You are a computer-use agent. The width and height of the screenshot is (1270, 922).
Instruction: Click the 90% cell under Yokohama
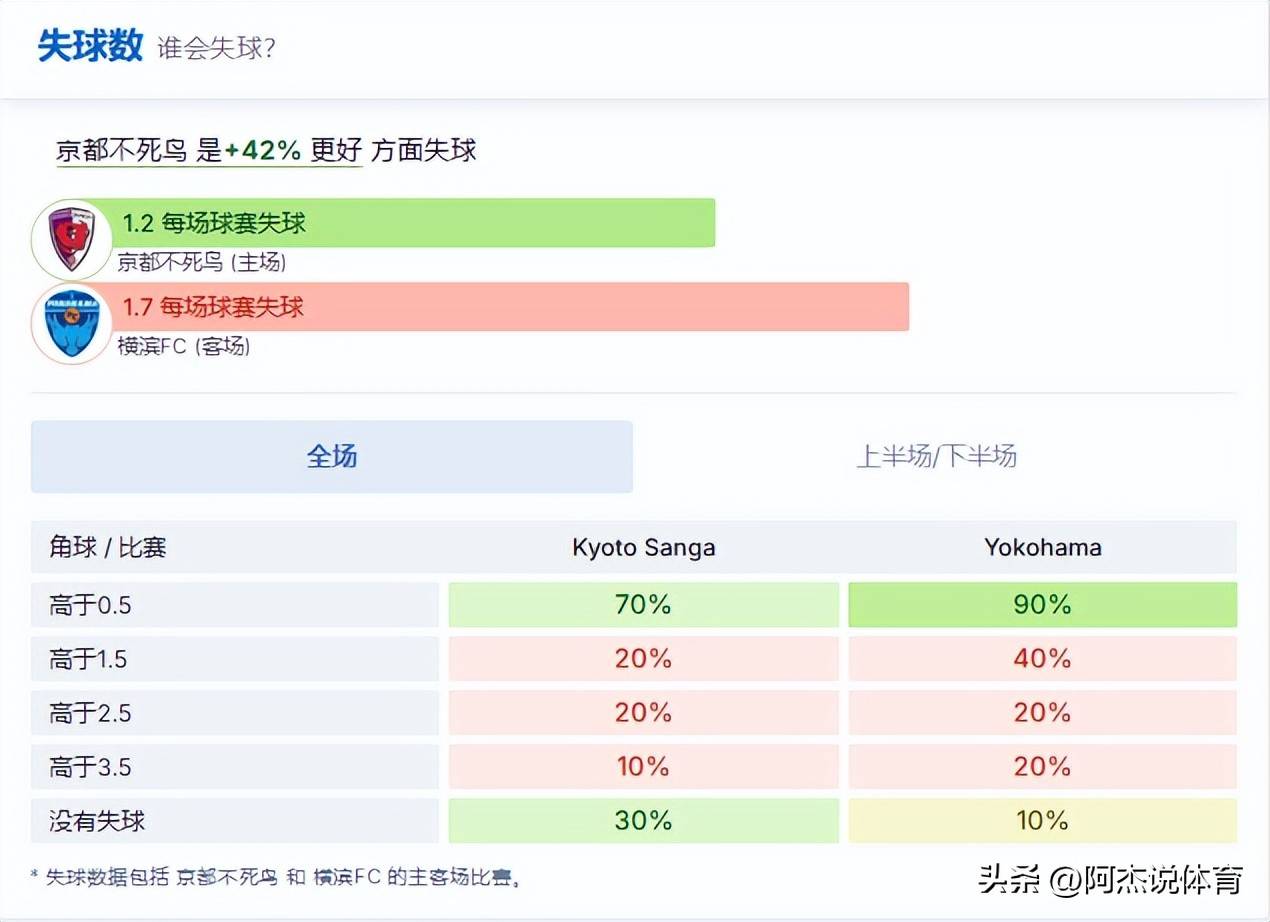click(x=1042, y=604)
